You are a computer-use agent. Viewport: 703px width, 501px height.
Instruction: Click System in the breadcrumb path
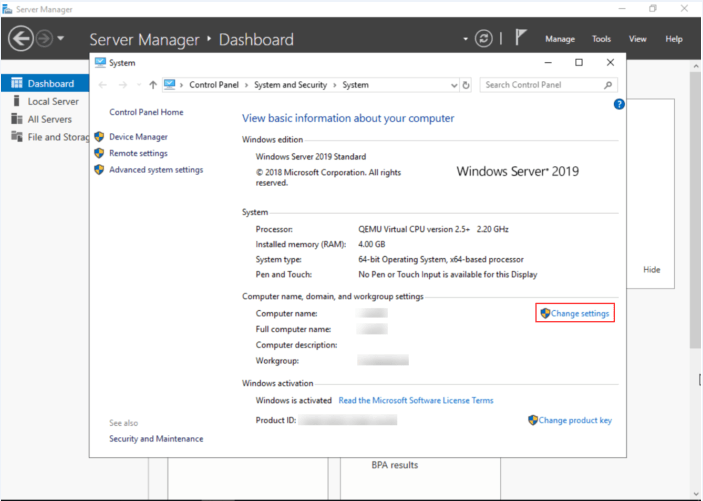[x=356, y=85]
